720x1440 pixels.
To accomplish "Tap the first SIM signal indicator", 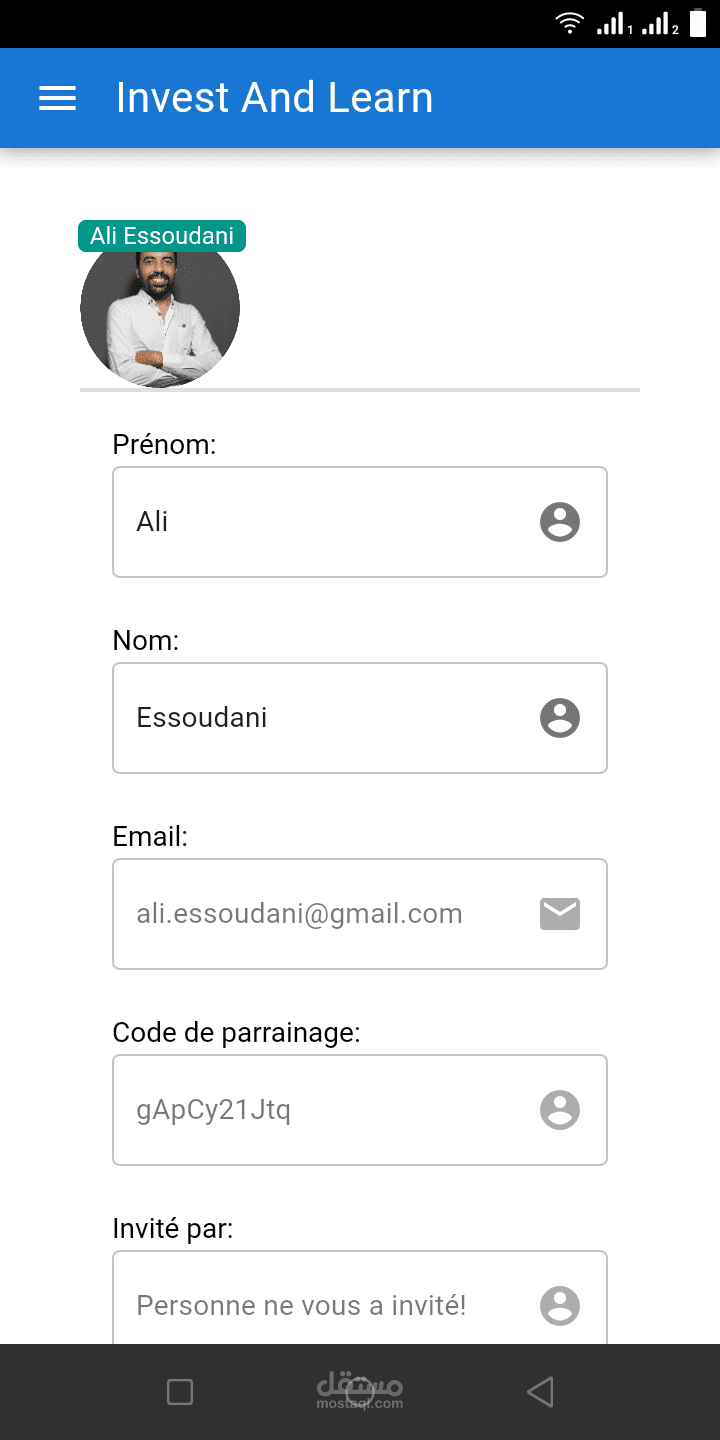I will click(x=613, y=24).
